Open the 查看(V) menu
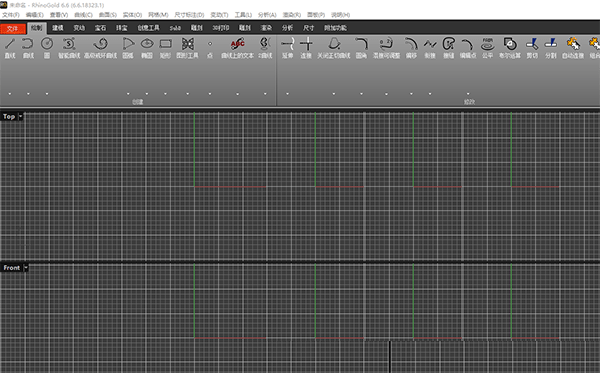Screen dimensions: 600x373 [59, 15]
